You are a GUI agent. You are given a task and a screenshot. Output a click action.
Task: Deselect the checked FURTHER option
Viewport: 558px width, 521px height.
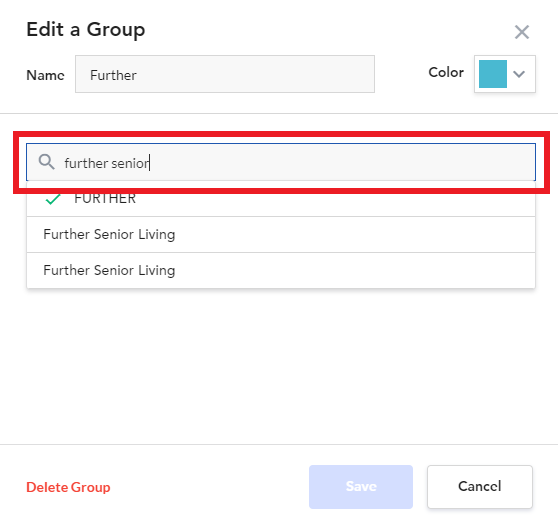click(x=281, y=199)
